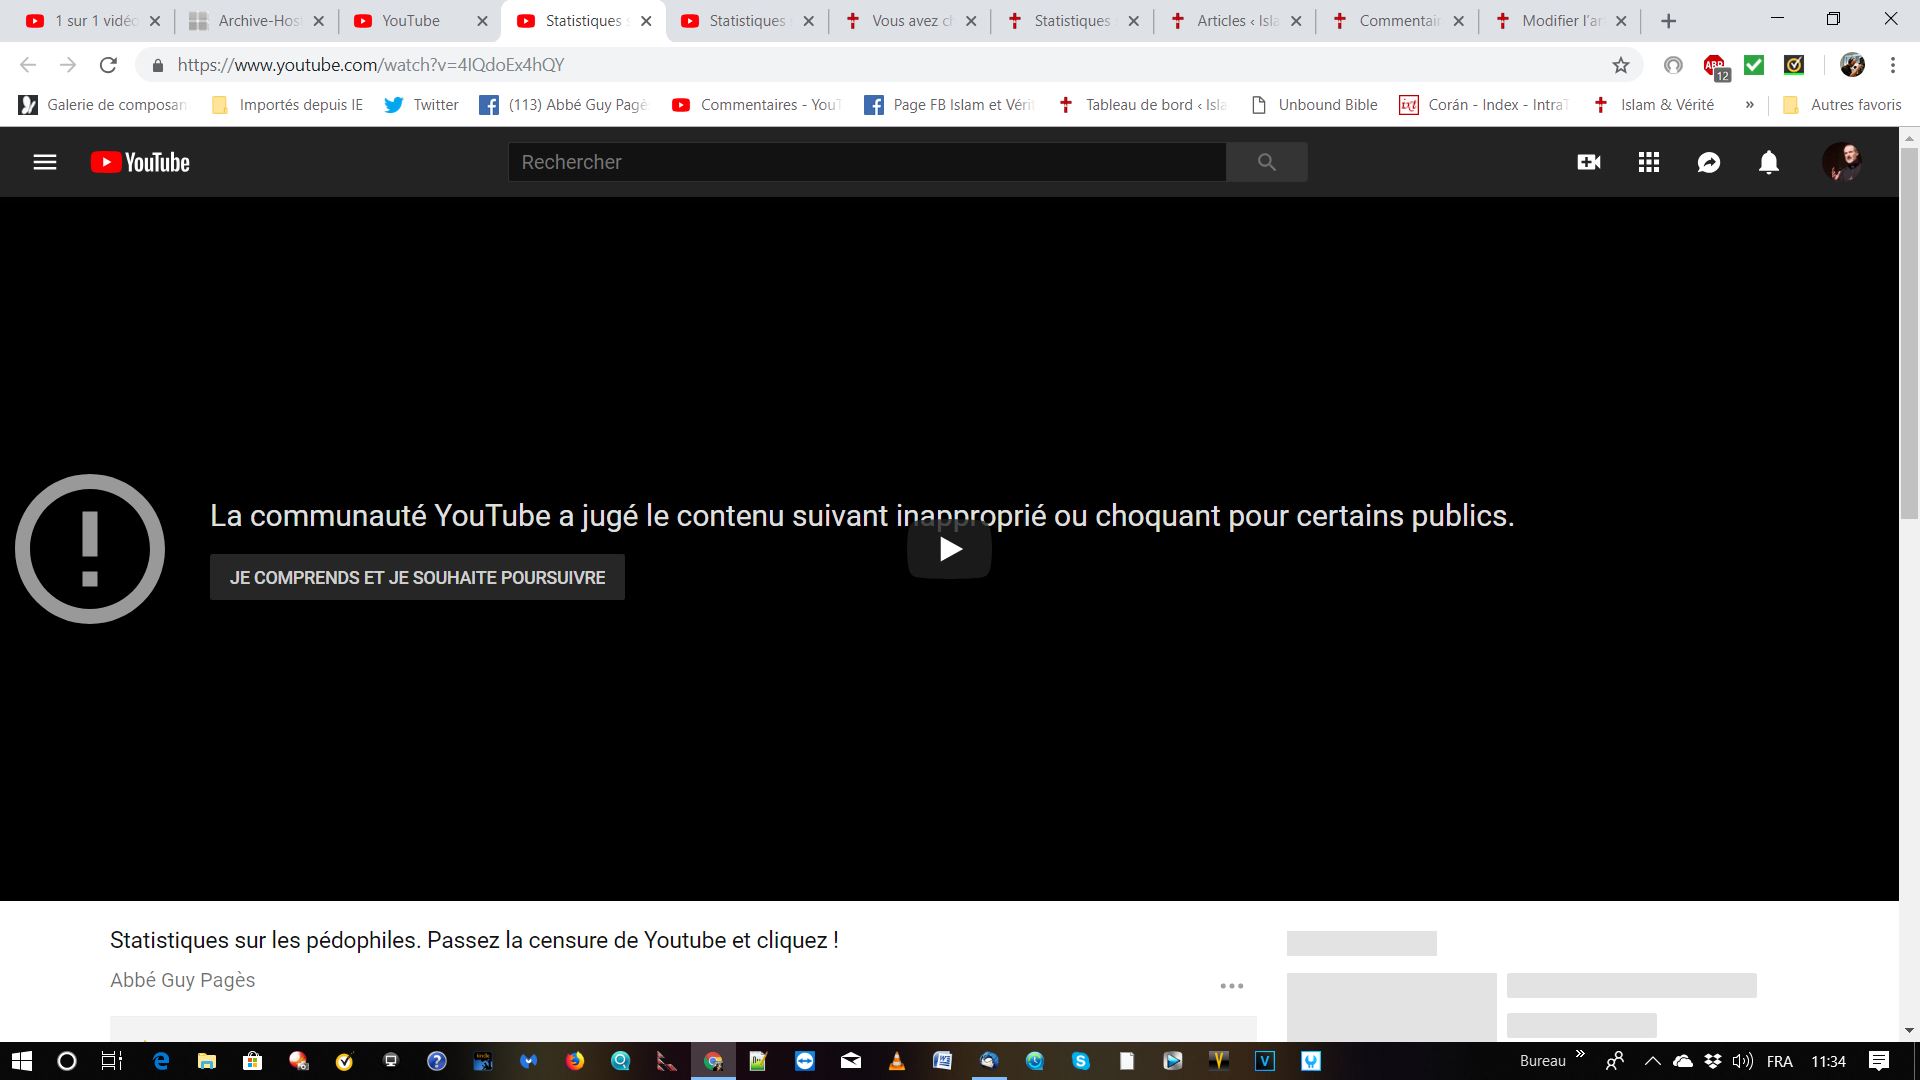
Task: Click the Rechercher search field
Action: point(867,162)
